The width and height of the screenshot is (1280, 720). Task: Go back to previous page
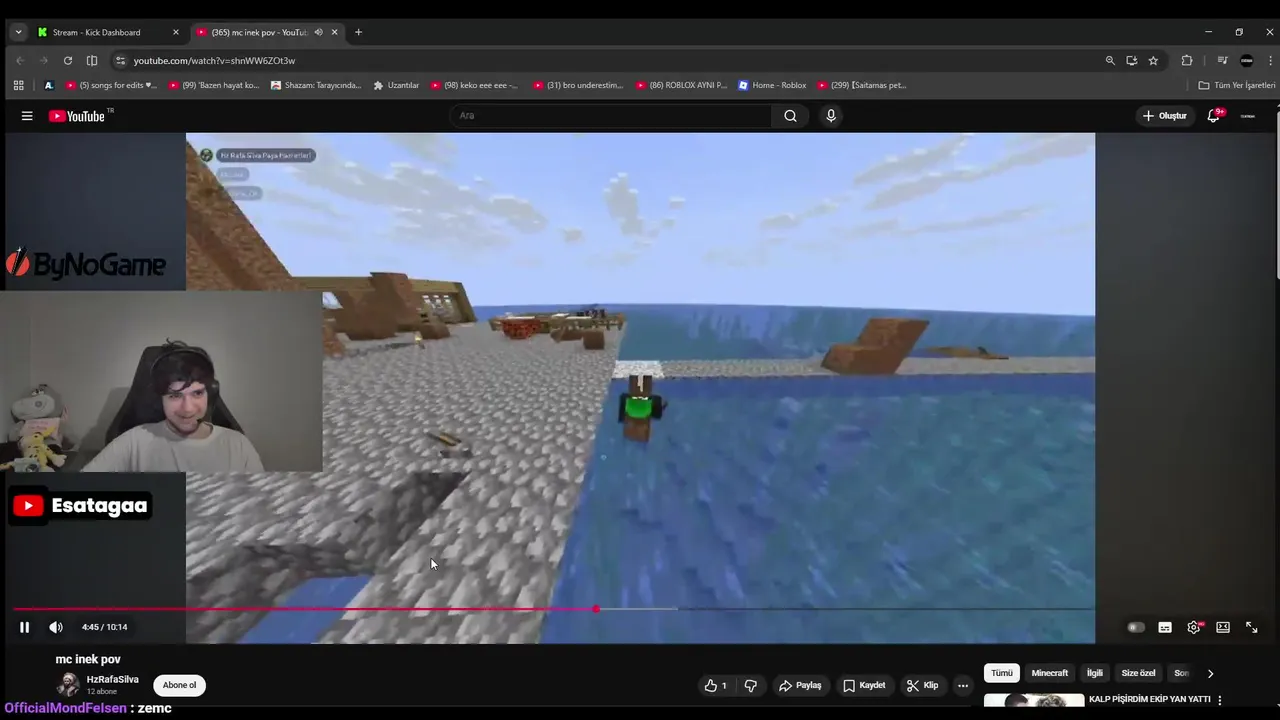coord(20,60)
